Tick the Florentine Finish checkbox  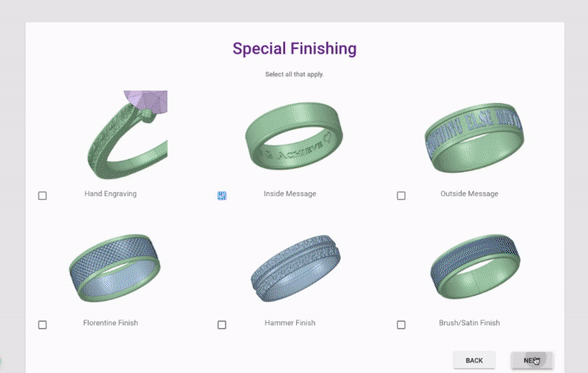click(x=42, y=325)
